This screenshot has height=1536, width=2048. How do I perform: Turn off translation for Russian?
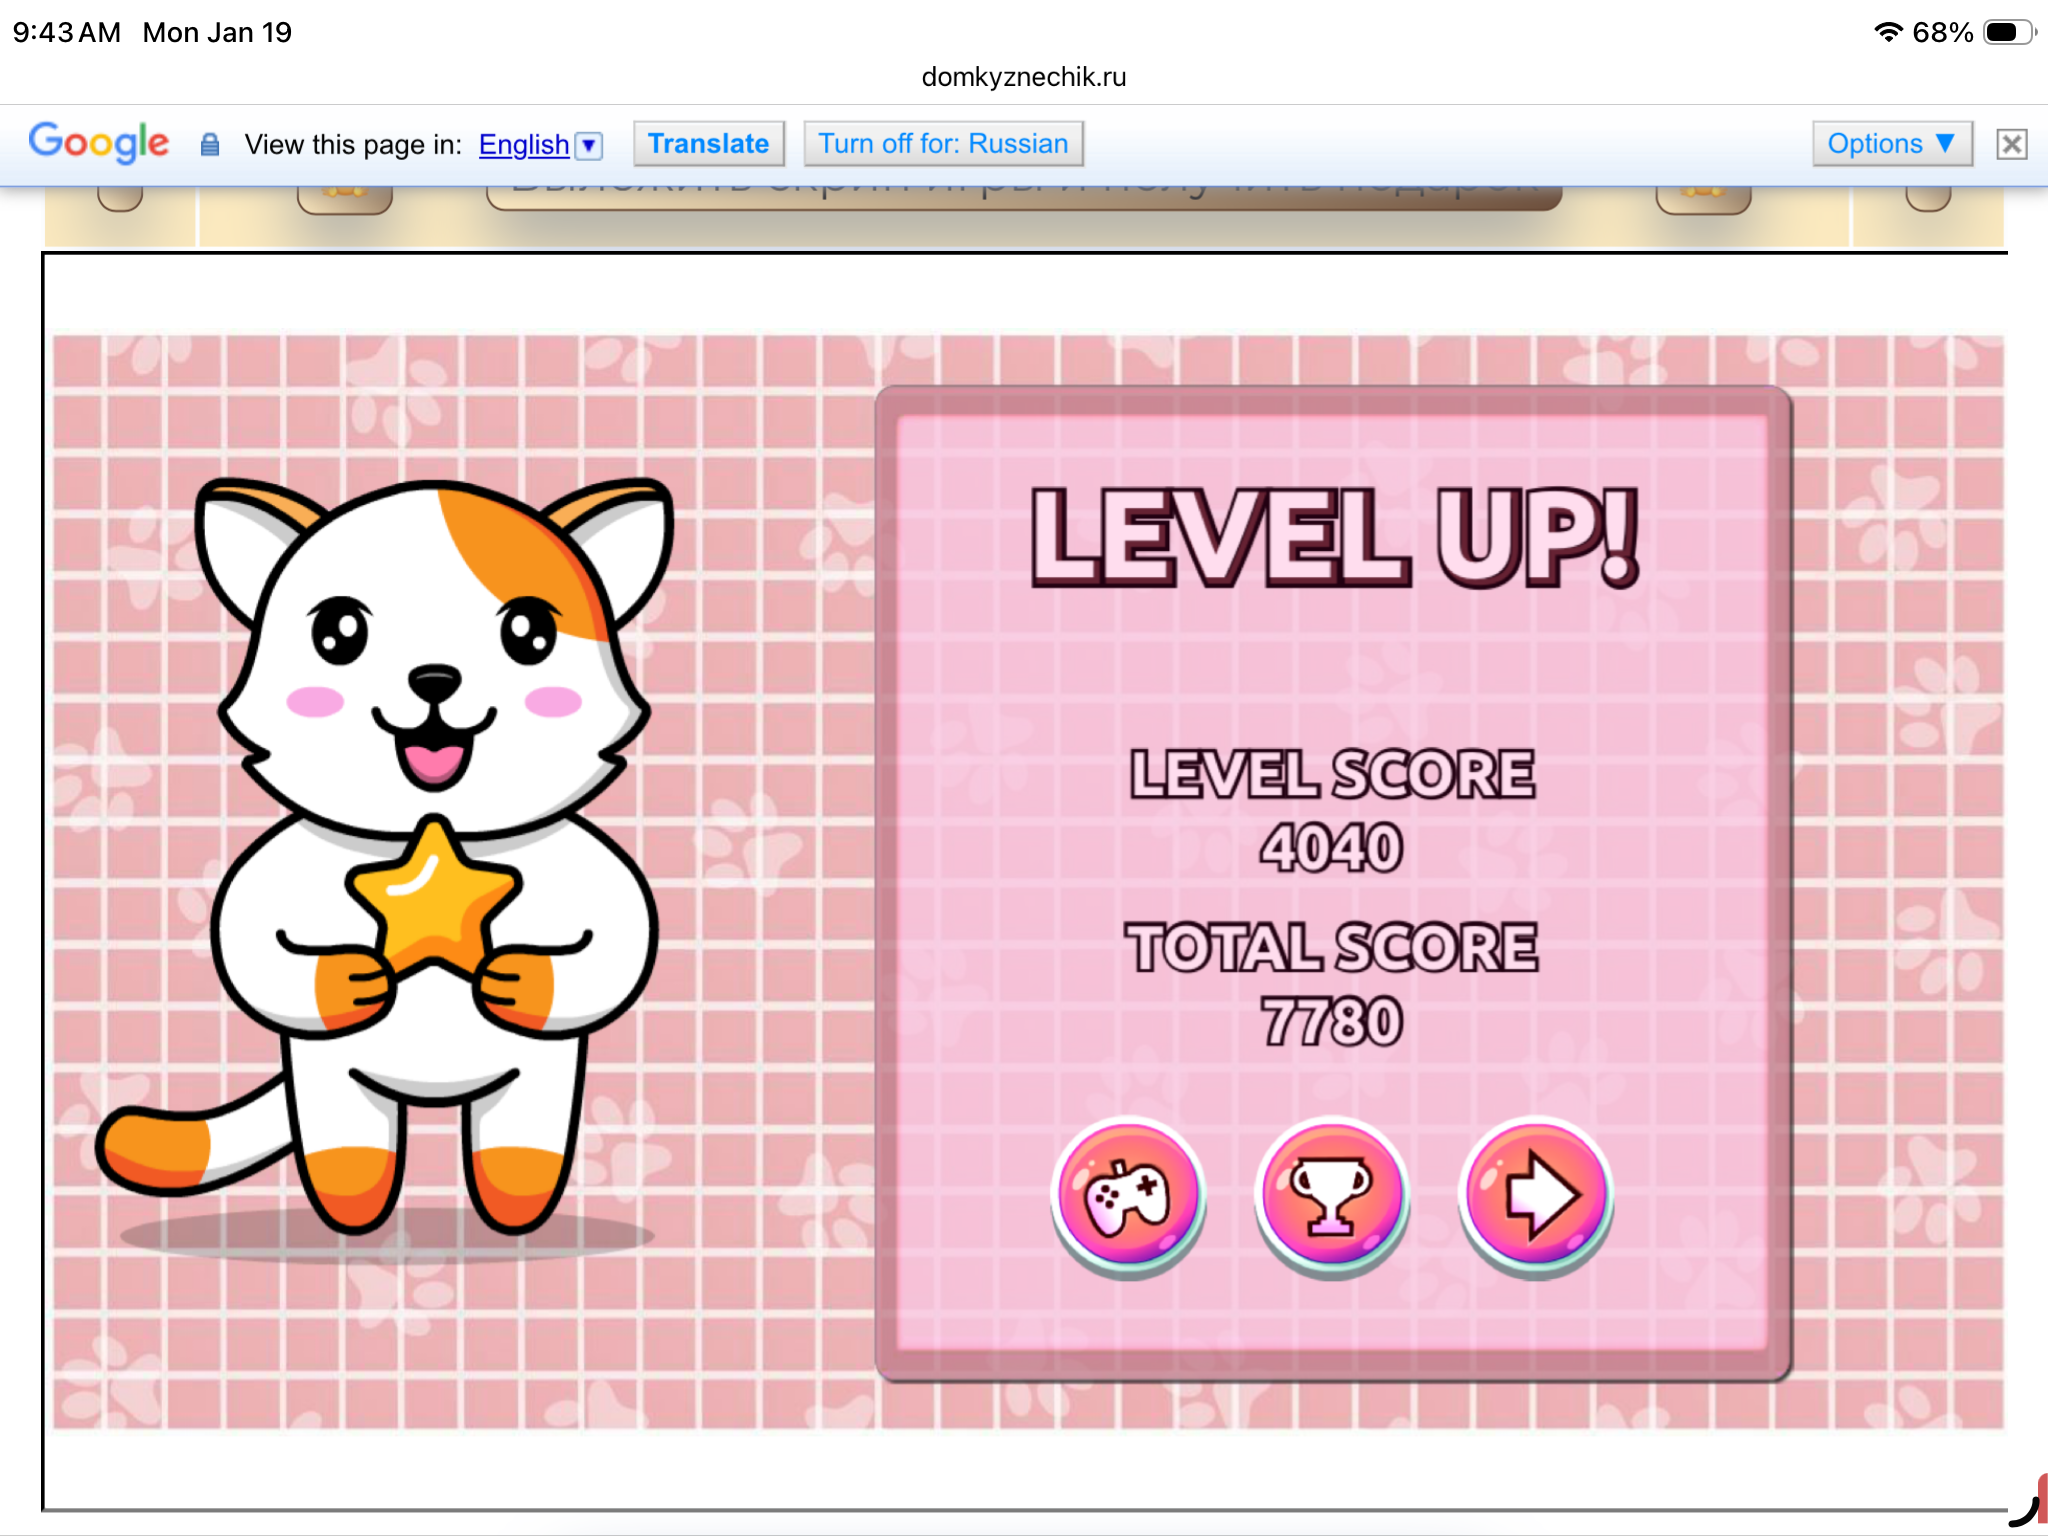943,144
